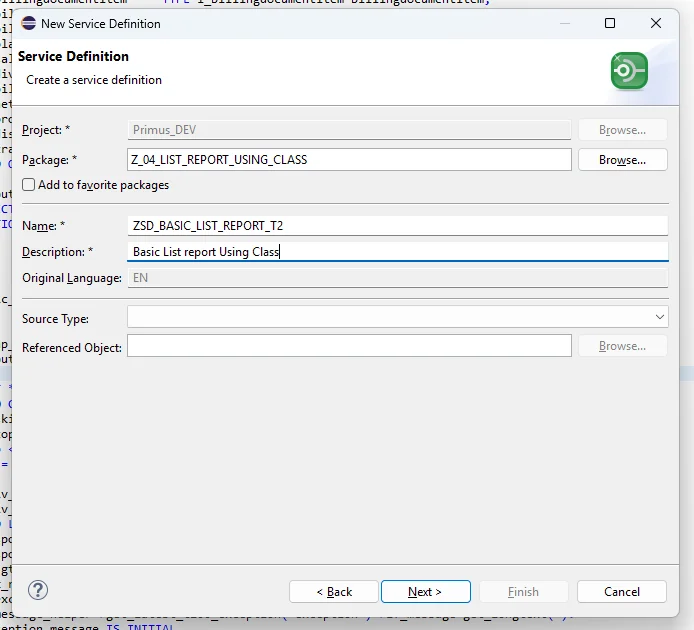Maximize the New Service Definition dialog
Viewport: 694px width, 630px height.
pos(610,23)
